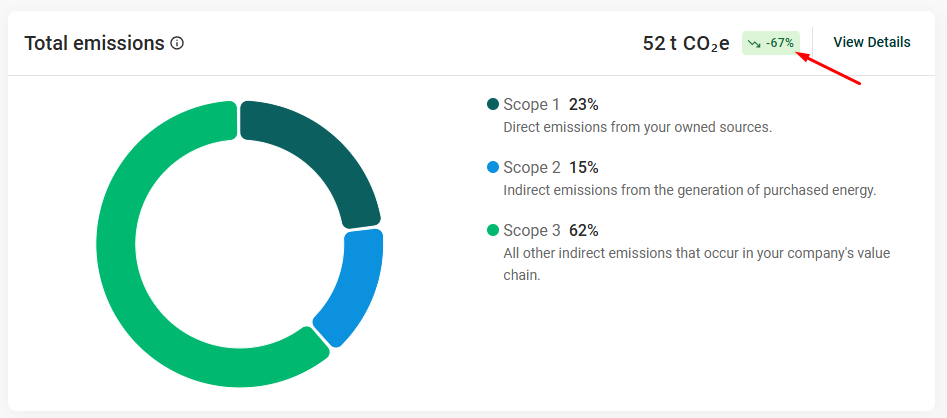The width and height of the screenshot is (947, 418).
Task: Click the 'Direct emissions from your owned sources' description
Action: pyautogui.click(x=637, y=127)
